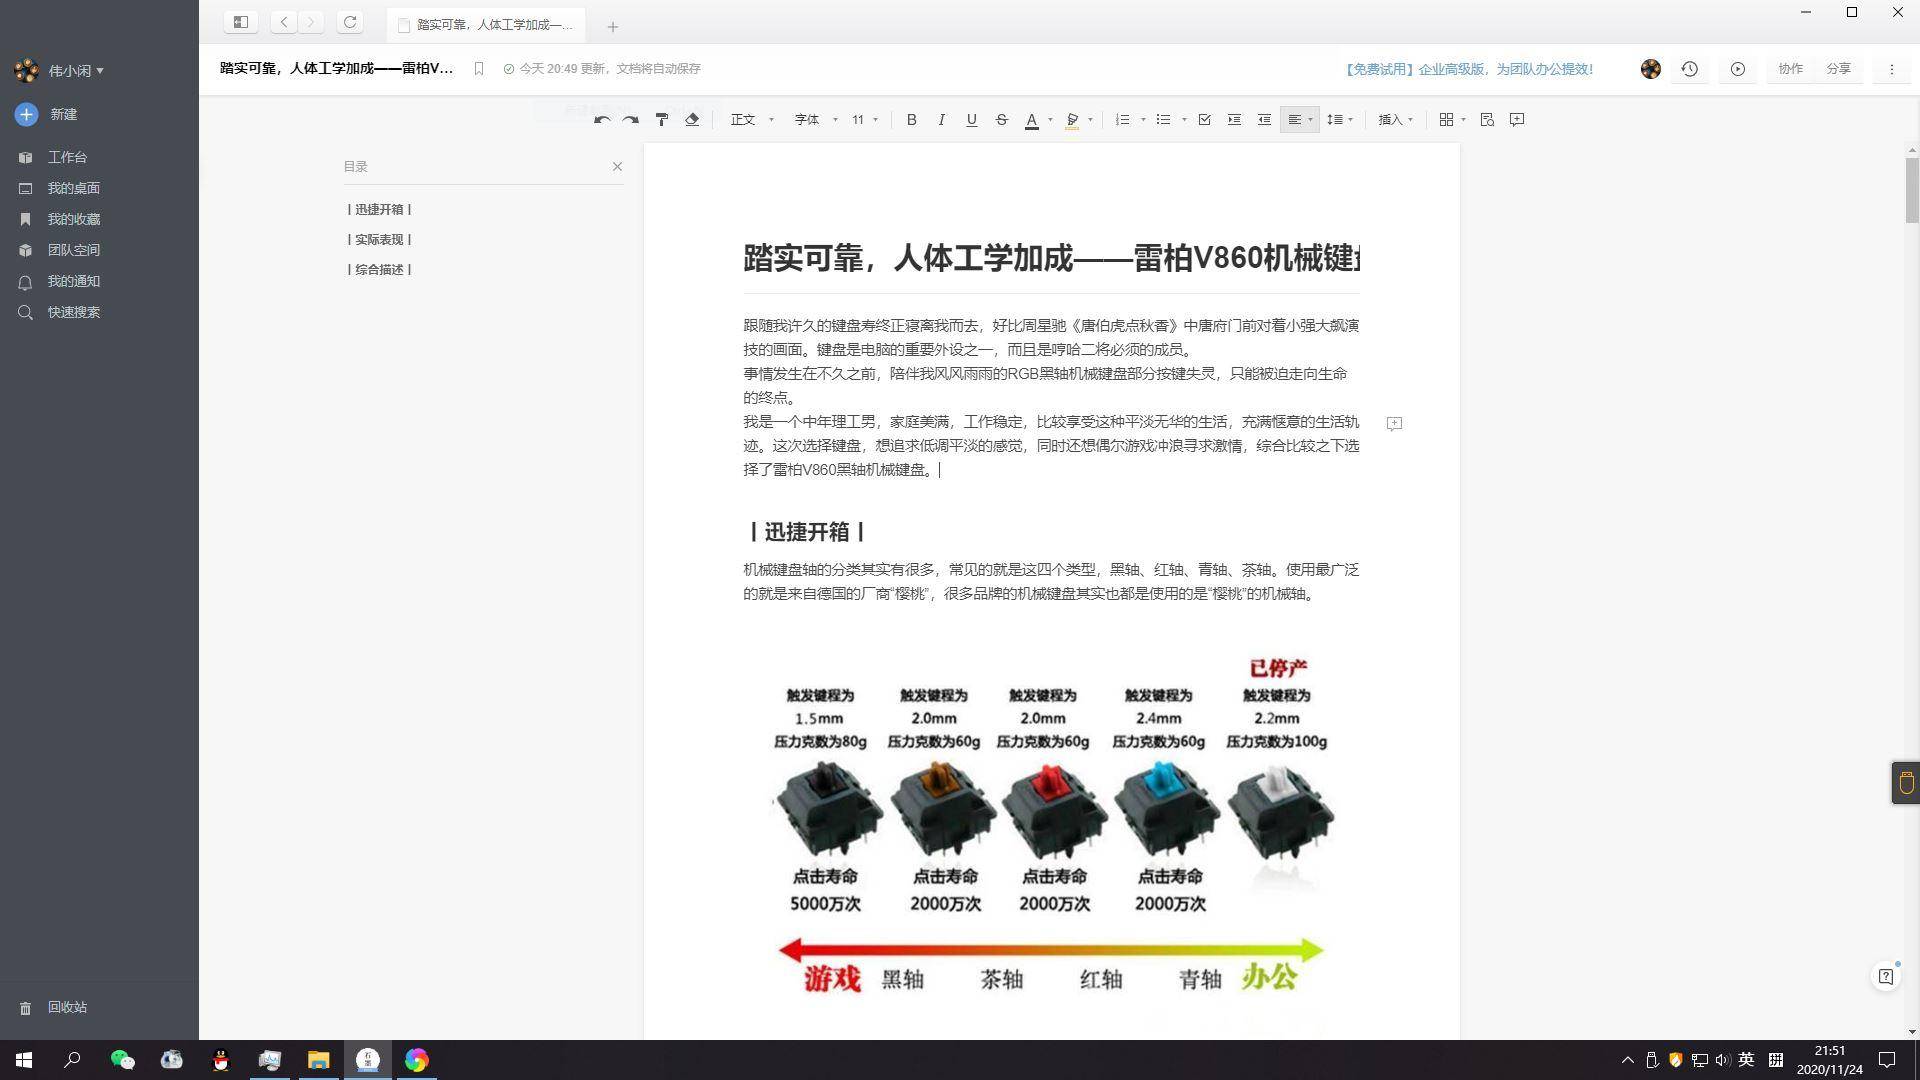Screen dimensions: 1920x1080
Task: Jump to 综合描述 in the outline
Action: click(x=380, y=270)
